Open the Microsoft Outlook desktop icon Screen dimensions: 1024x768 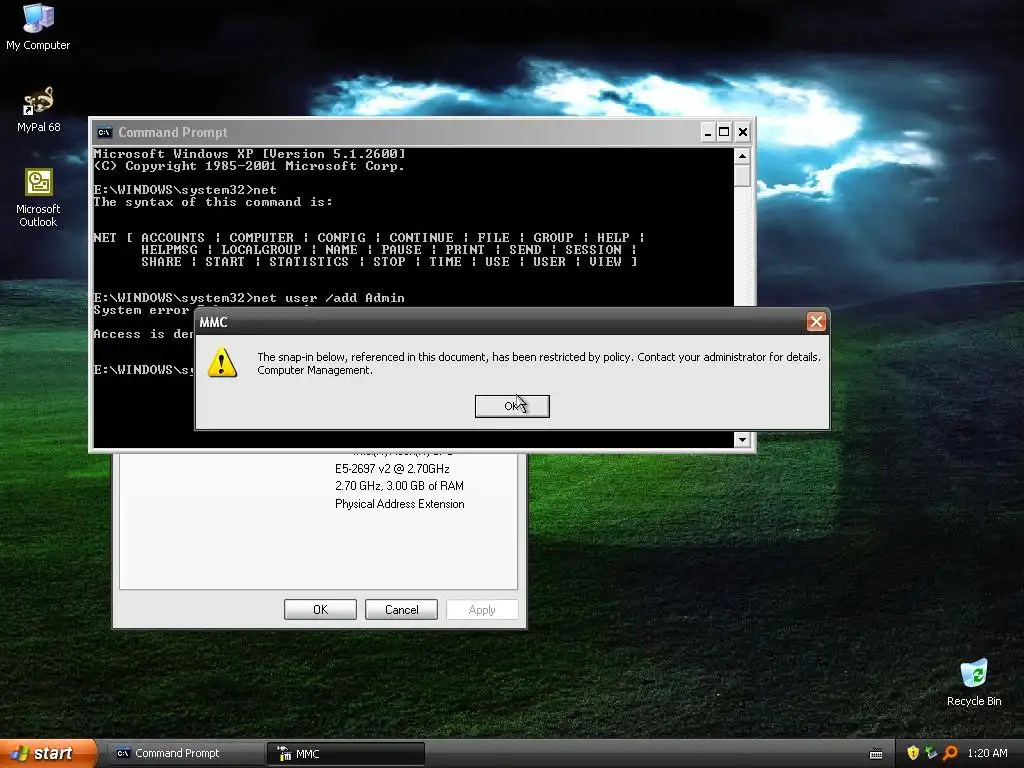click(39, 198)
